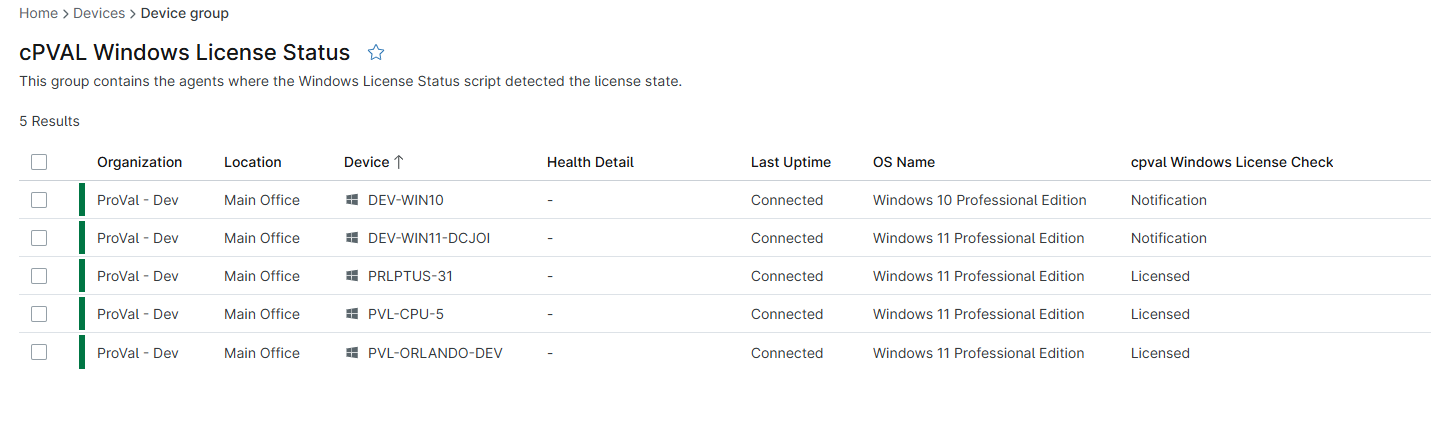Sort by cpval Windows License Check column

pos(1232,162)
